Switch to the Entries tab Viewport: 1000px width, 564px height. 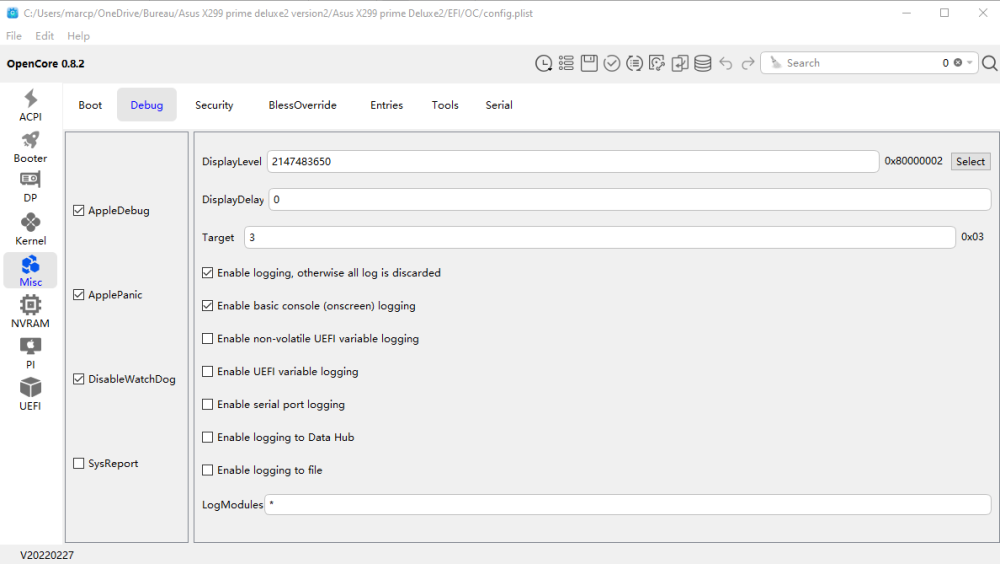pos(386,105)
